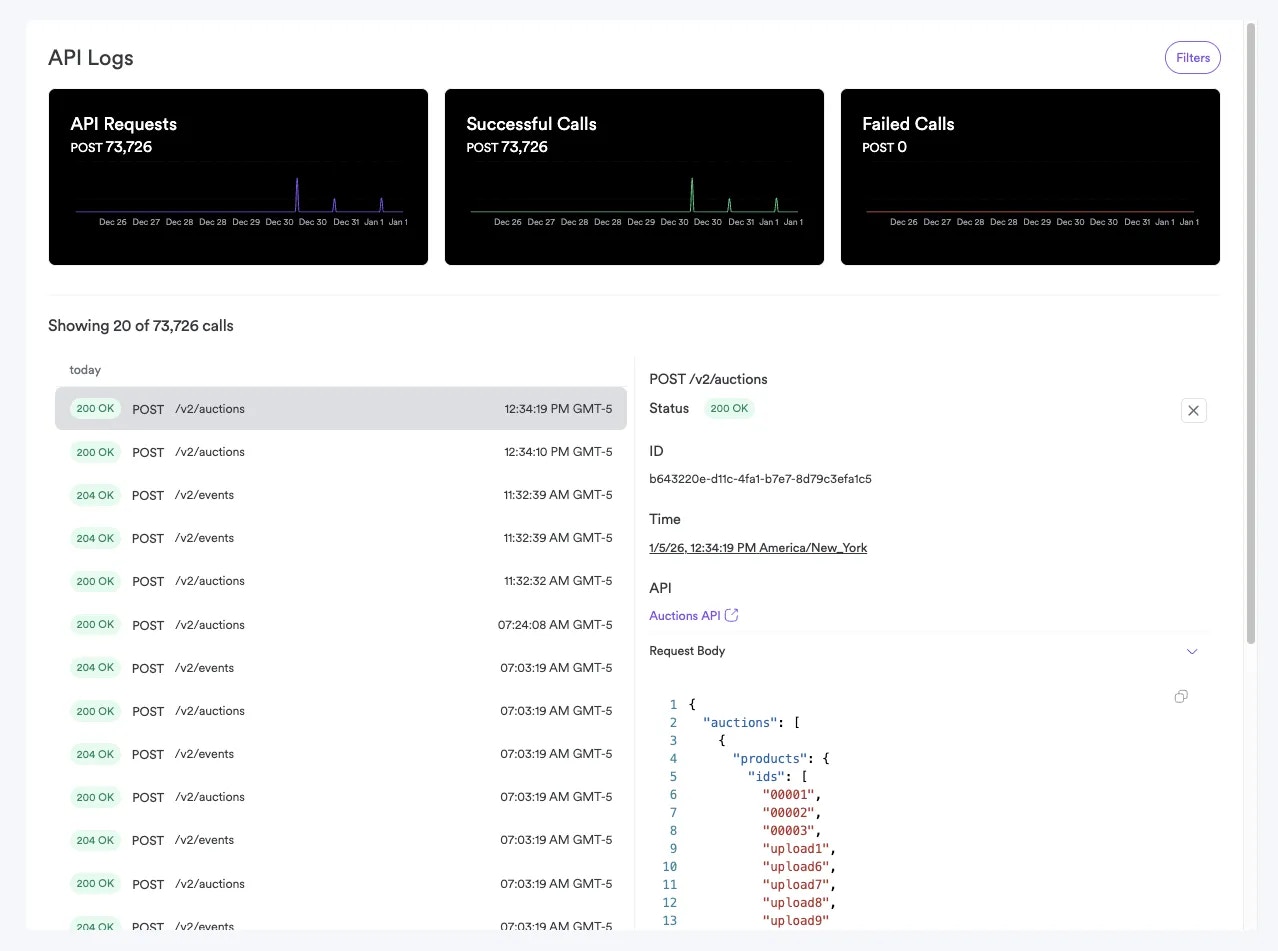The image size is (1278, 951).
Task: Click the 200 OK badge in the detail panel
Action: pos(729,408)
